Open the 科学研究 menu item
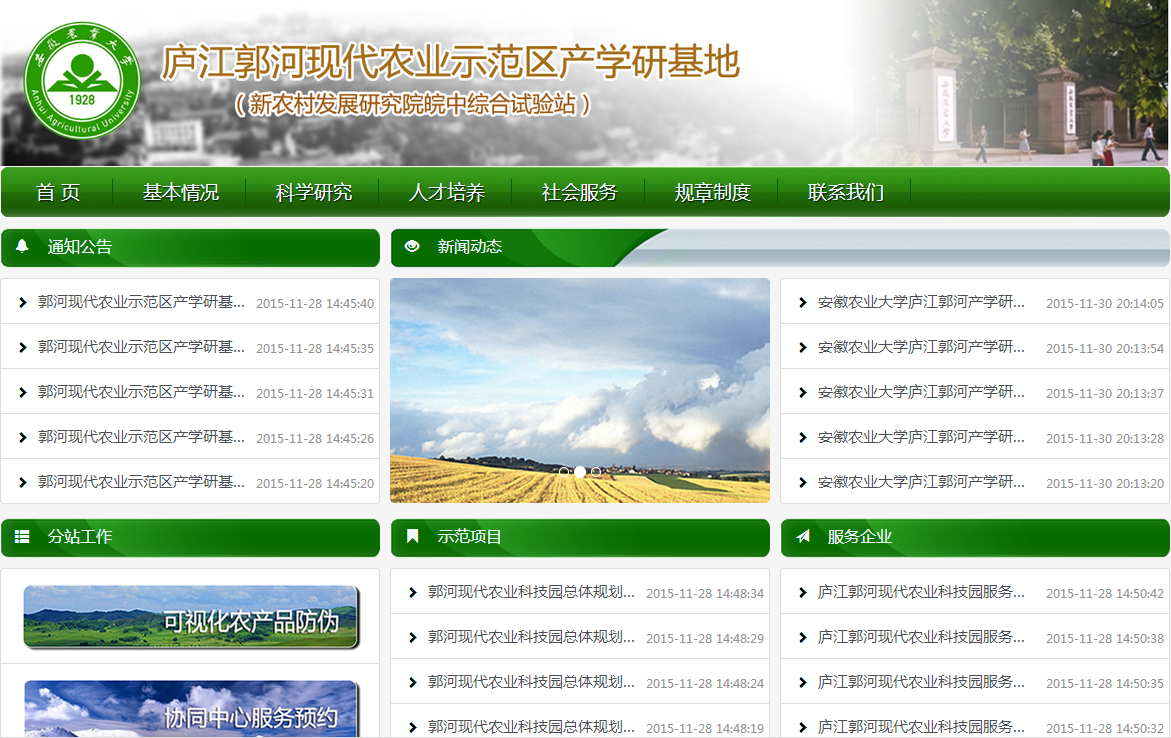 pyautogui.click(x=314, y=192)
